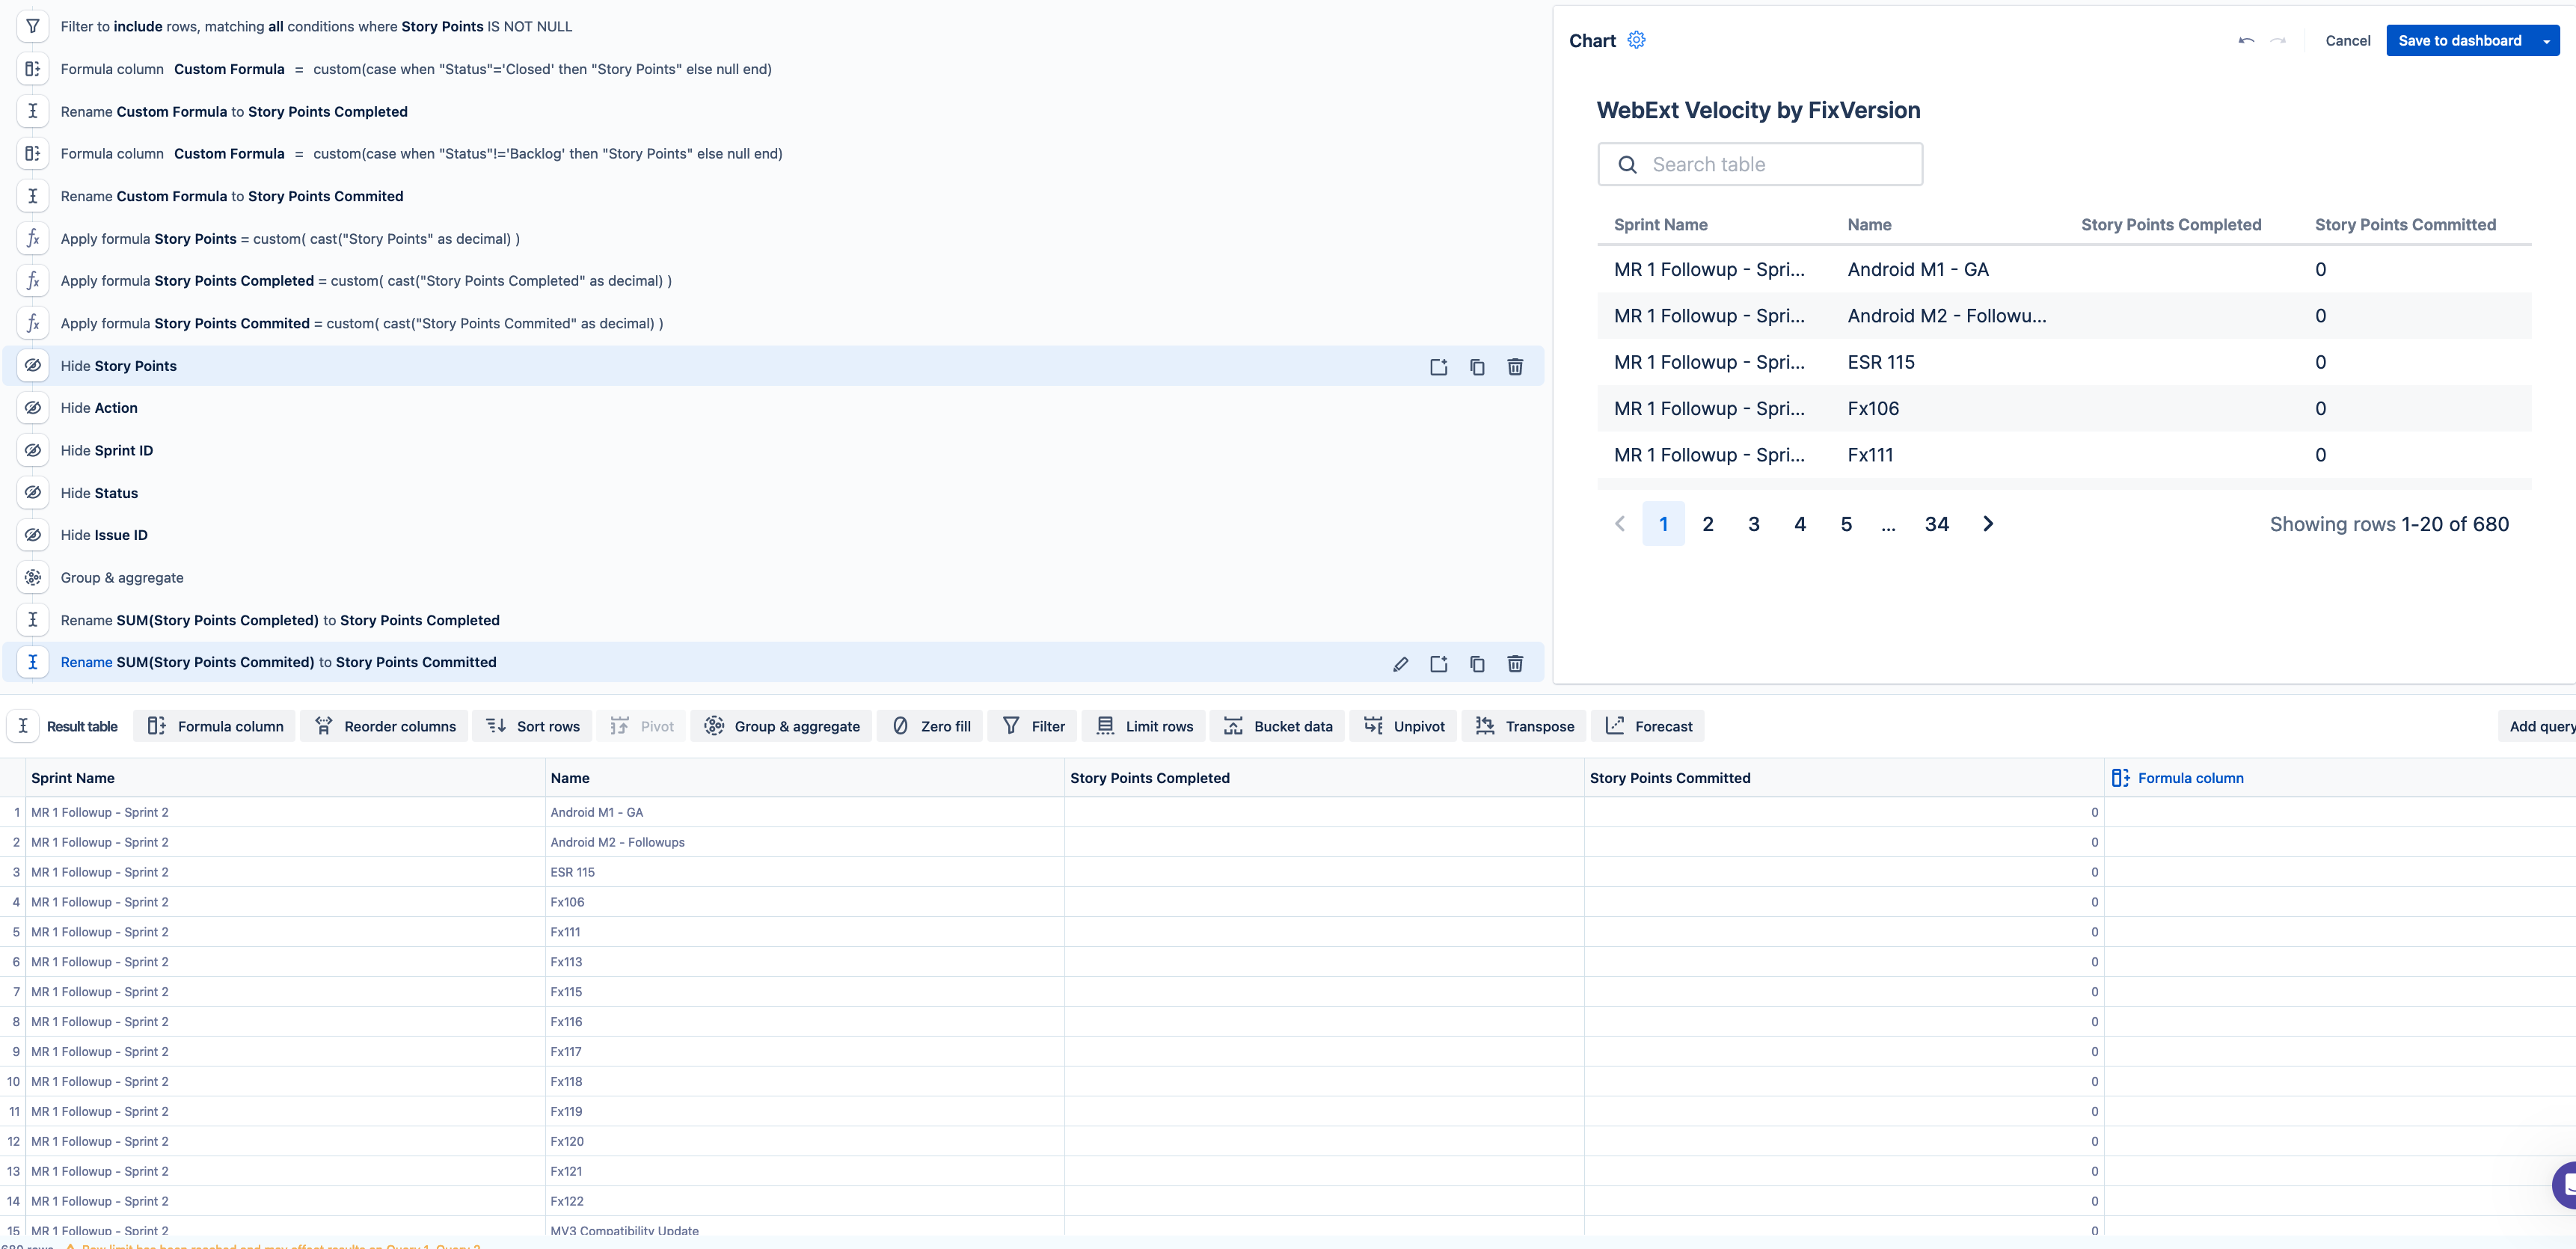Screen dimensions: 2576x1249
Task: Open Save to dashboard dropdown arrow
Action: [2546, 41]
